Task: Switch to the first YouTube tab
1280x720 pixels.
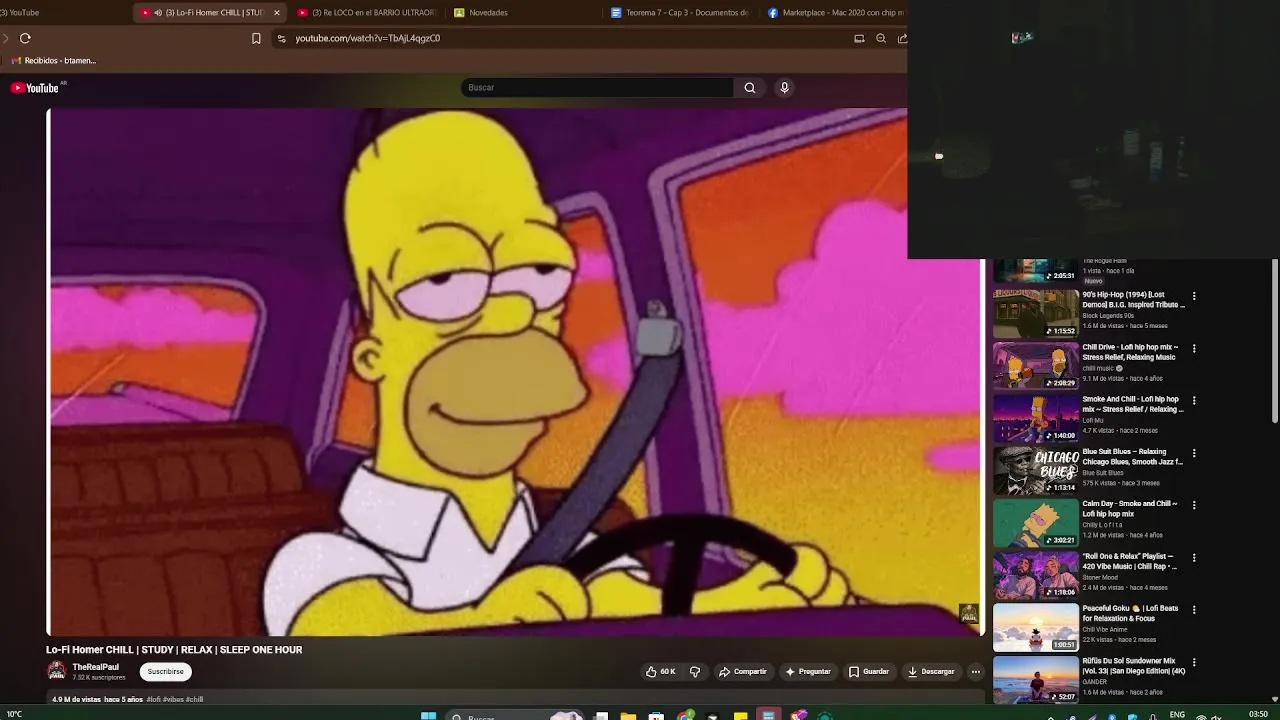Action: coord(20,13)
